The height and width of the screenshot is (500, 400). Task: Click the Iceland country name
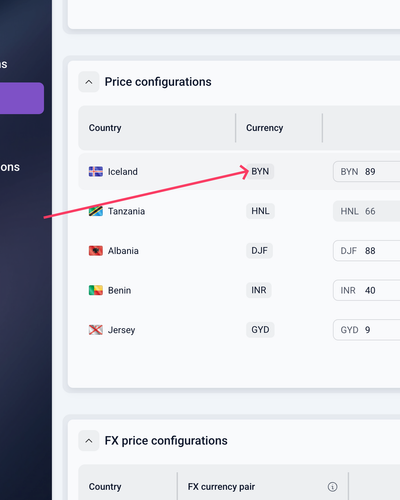pyautogui.click(x=123, y=172)
